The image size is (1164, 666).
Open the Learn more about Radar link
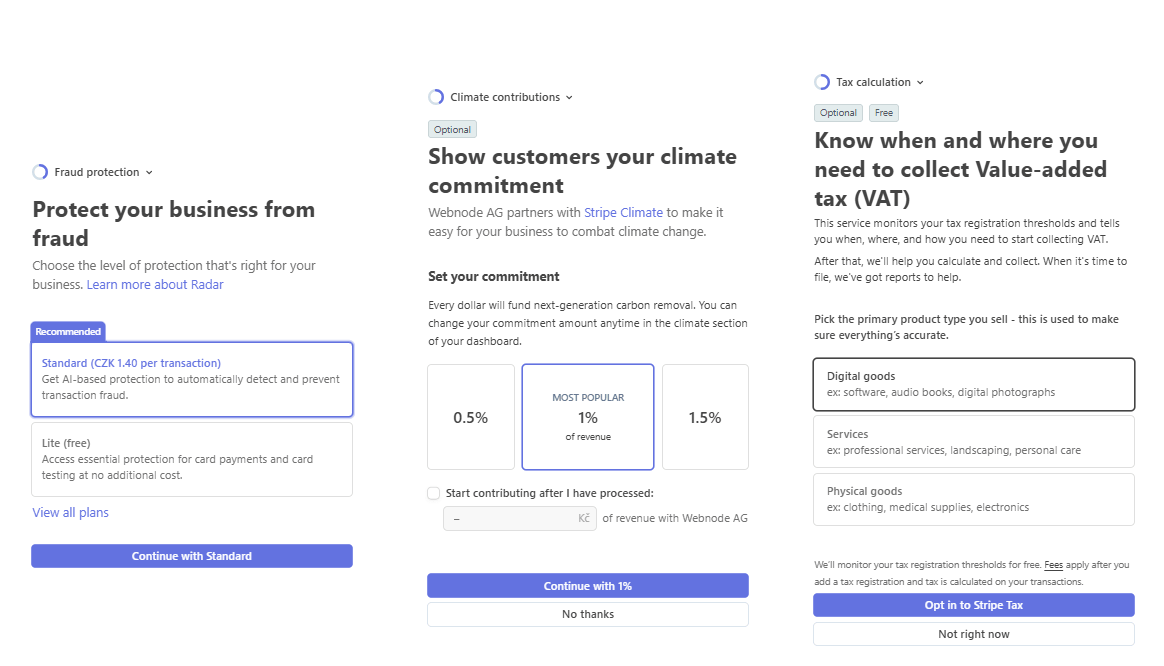click(x=155, y=284)
